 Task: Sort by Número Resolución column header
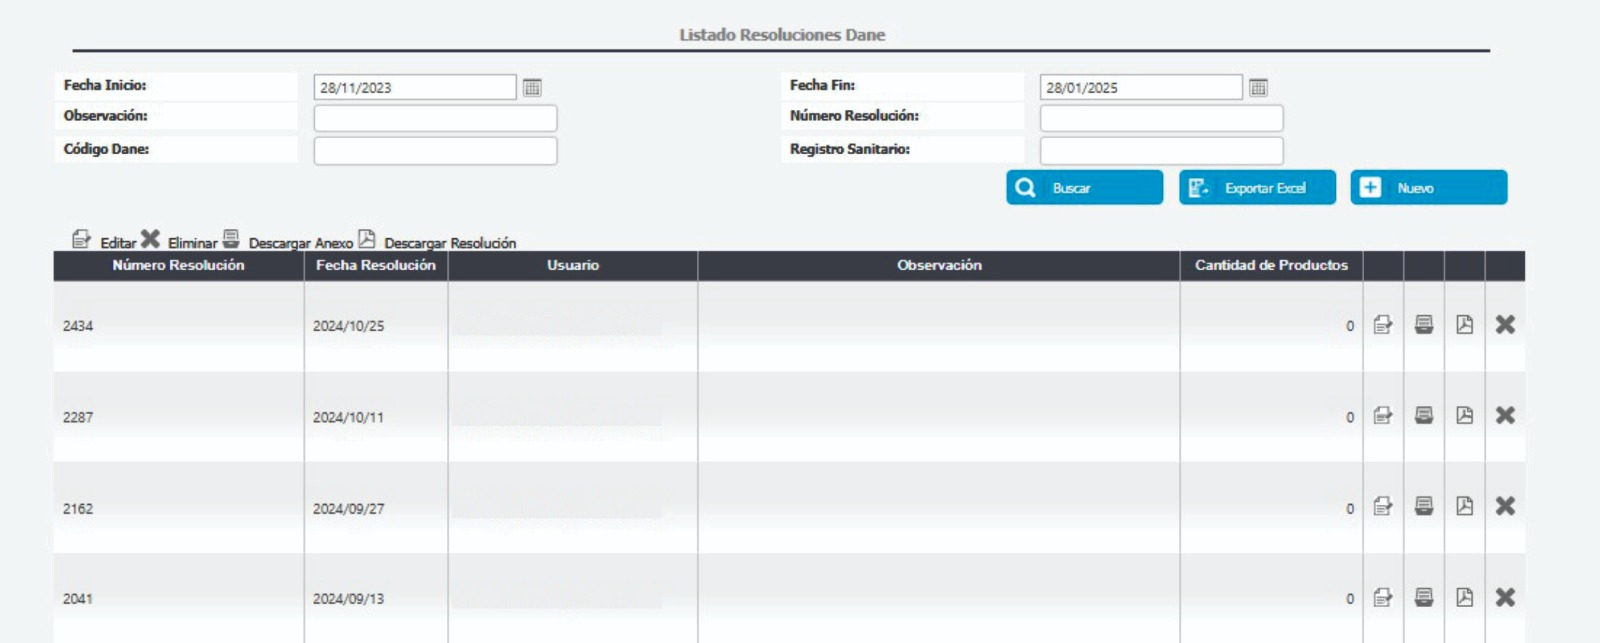coord(178,266)
